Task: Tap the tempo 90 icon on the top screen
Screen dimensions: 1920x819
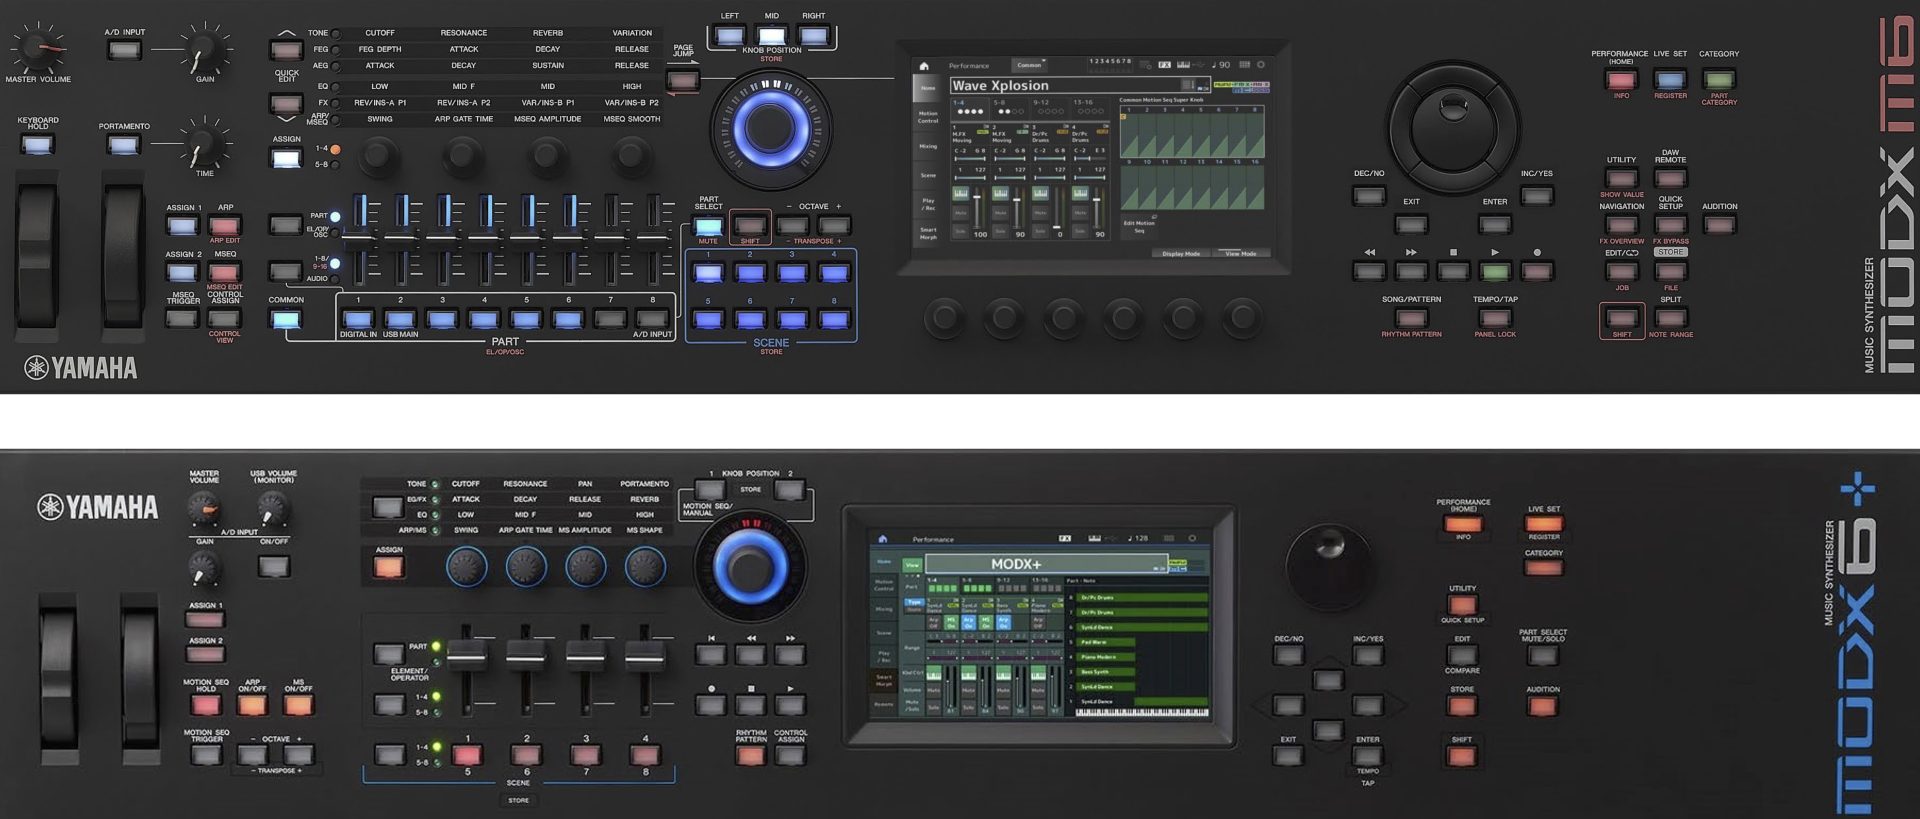Action: pos(1221,65)
